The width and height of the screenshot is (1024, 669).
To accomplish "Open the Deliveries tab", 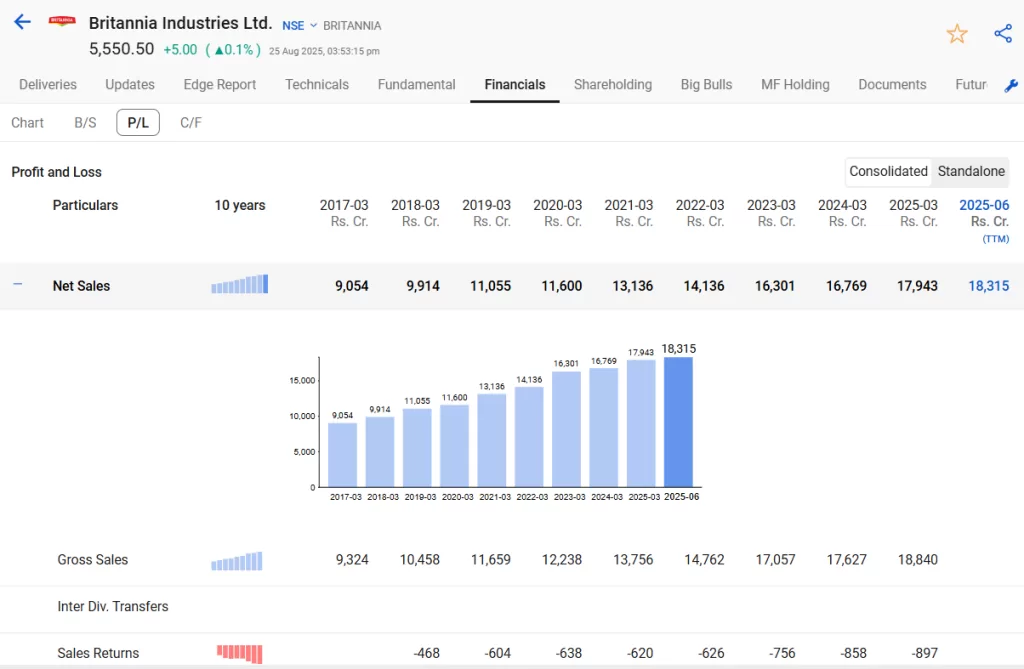I will 48,84.
